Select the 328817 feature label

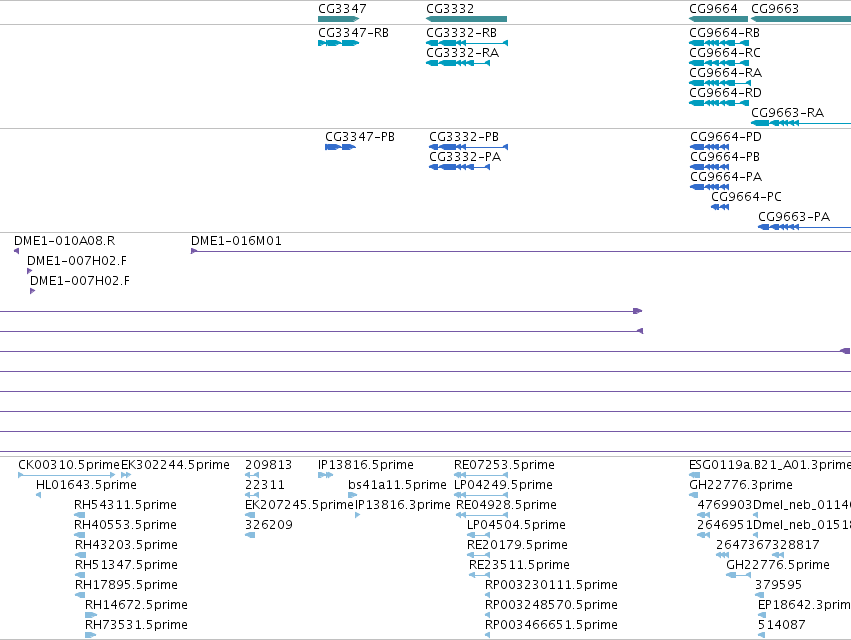[795, 545]
